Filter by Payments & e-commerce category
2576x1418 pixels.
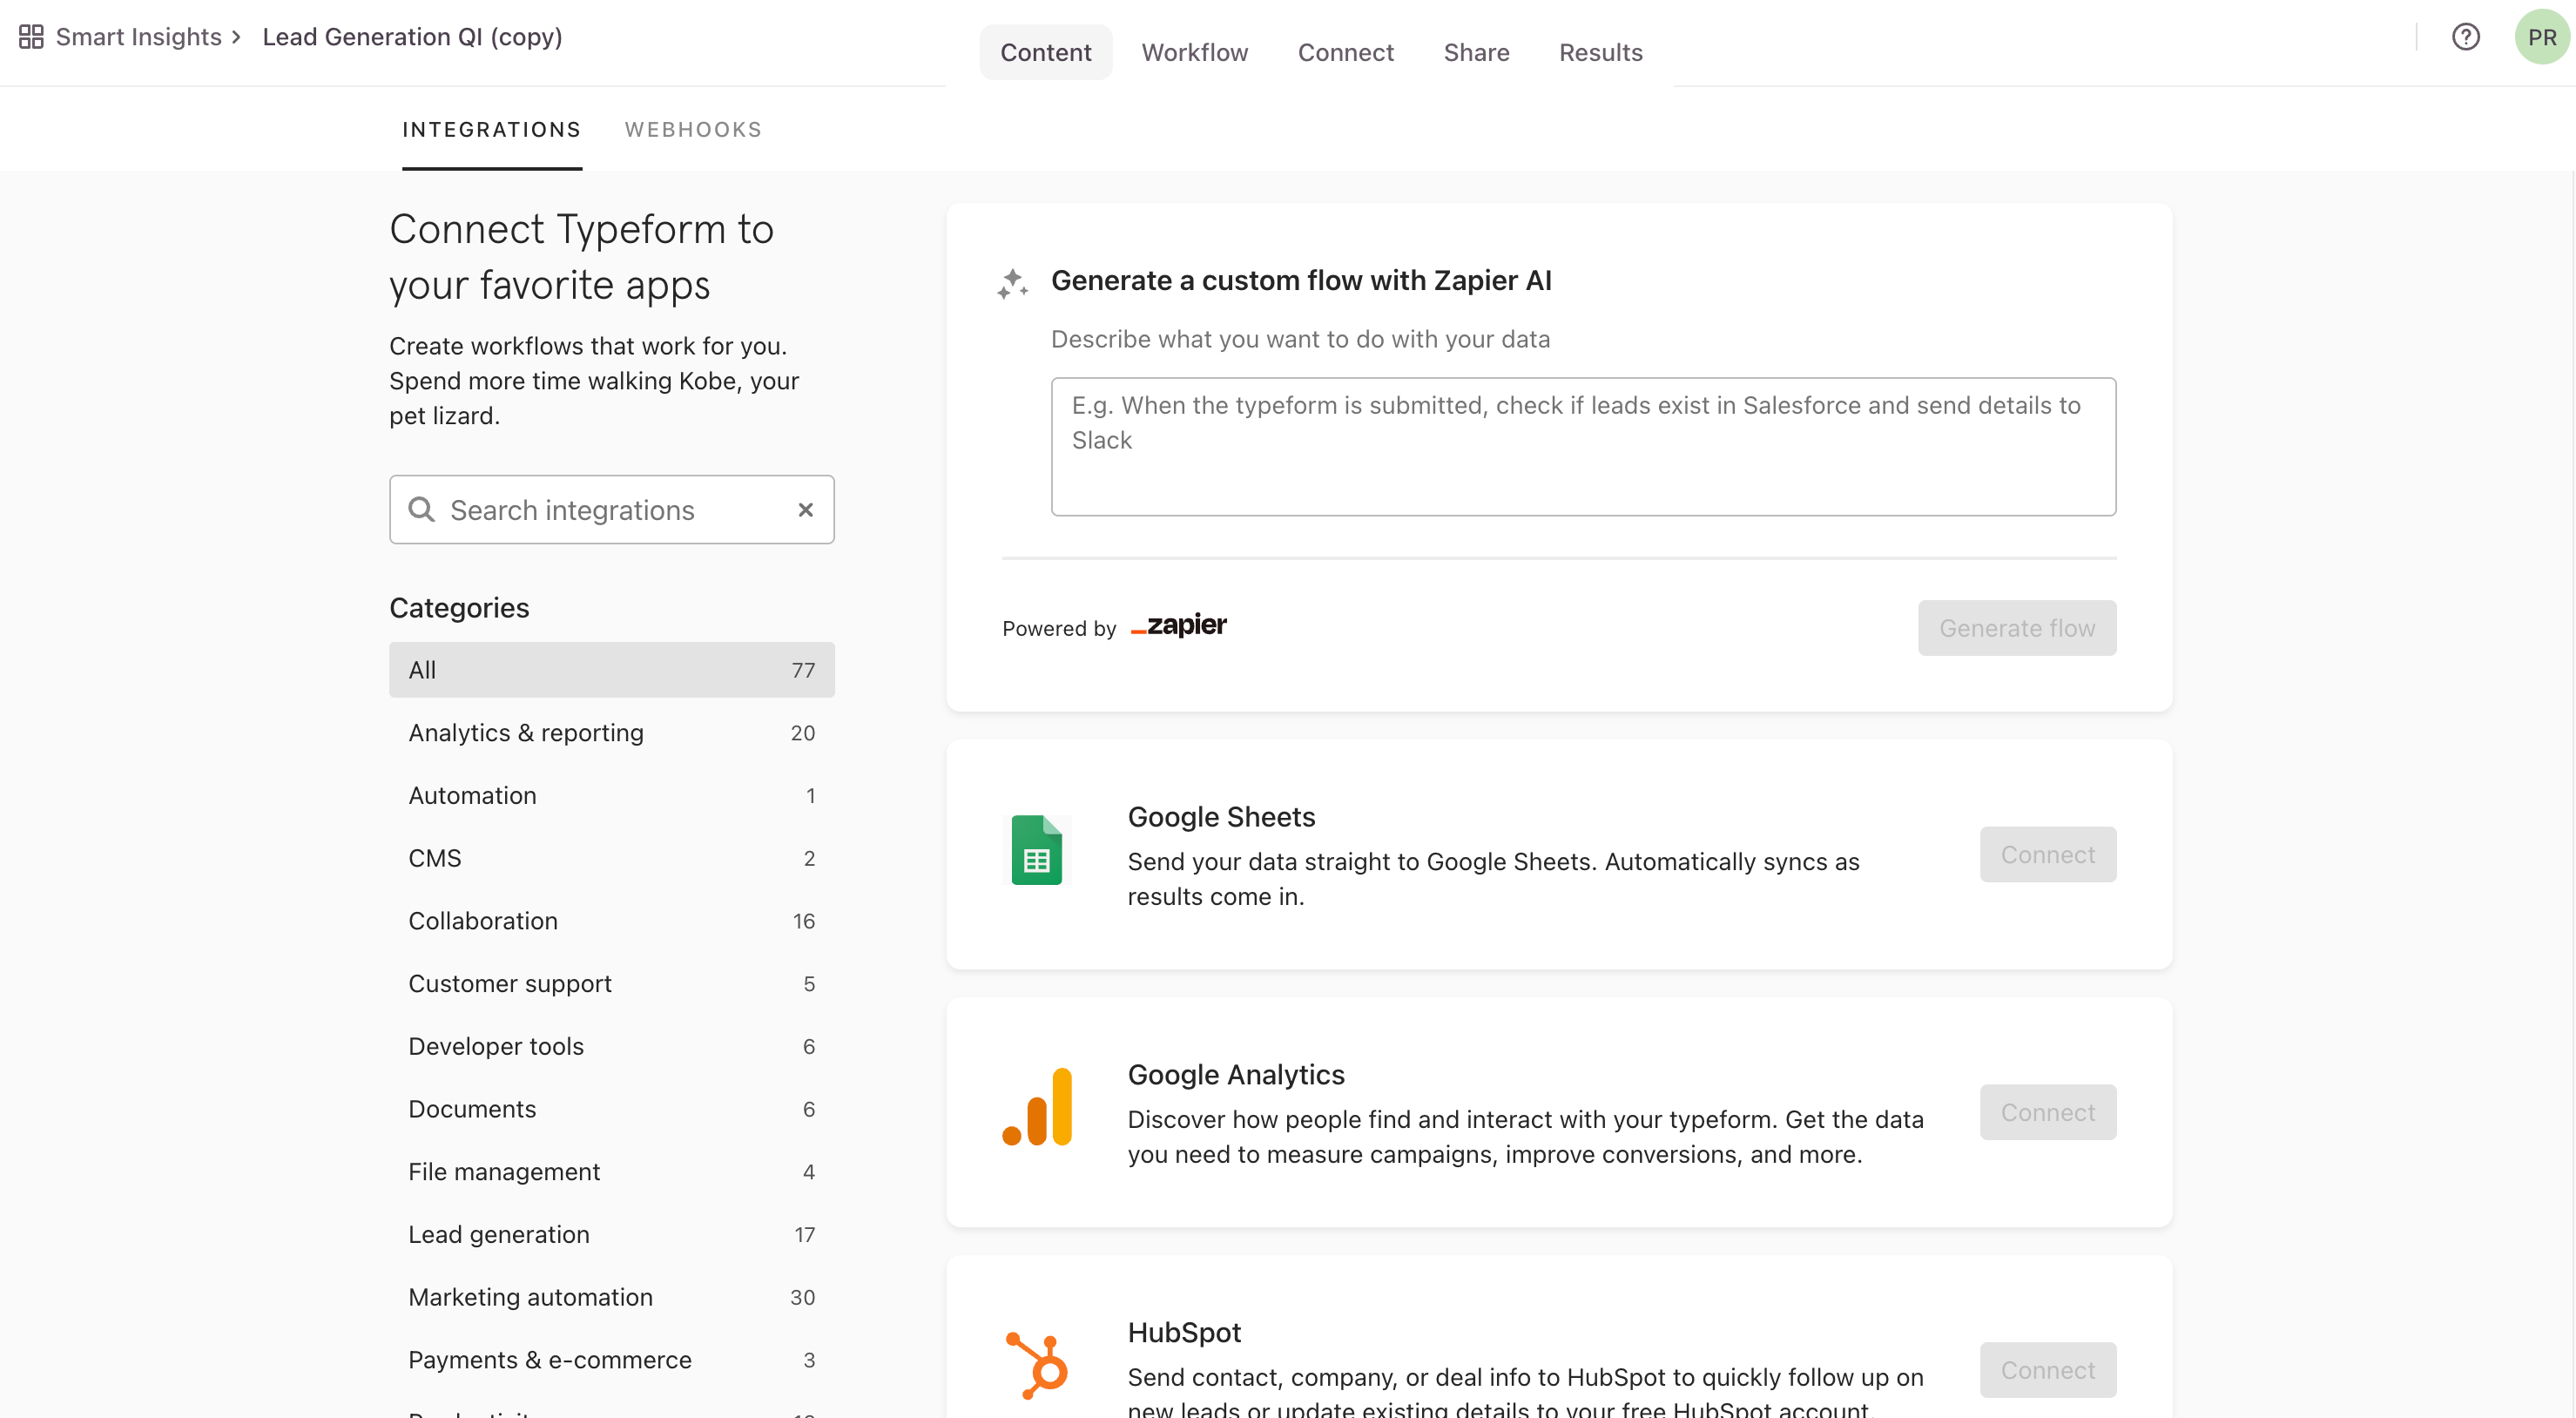pyautogui.click(x=611, y=1360)
